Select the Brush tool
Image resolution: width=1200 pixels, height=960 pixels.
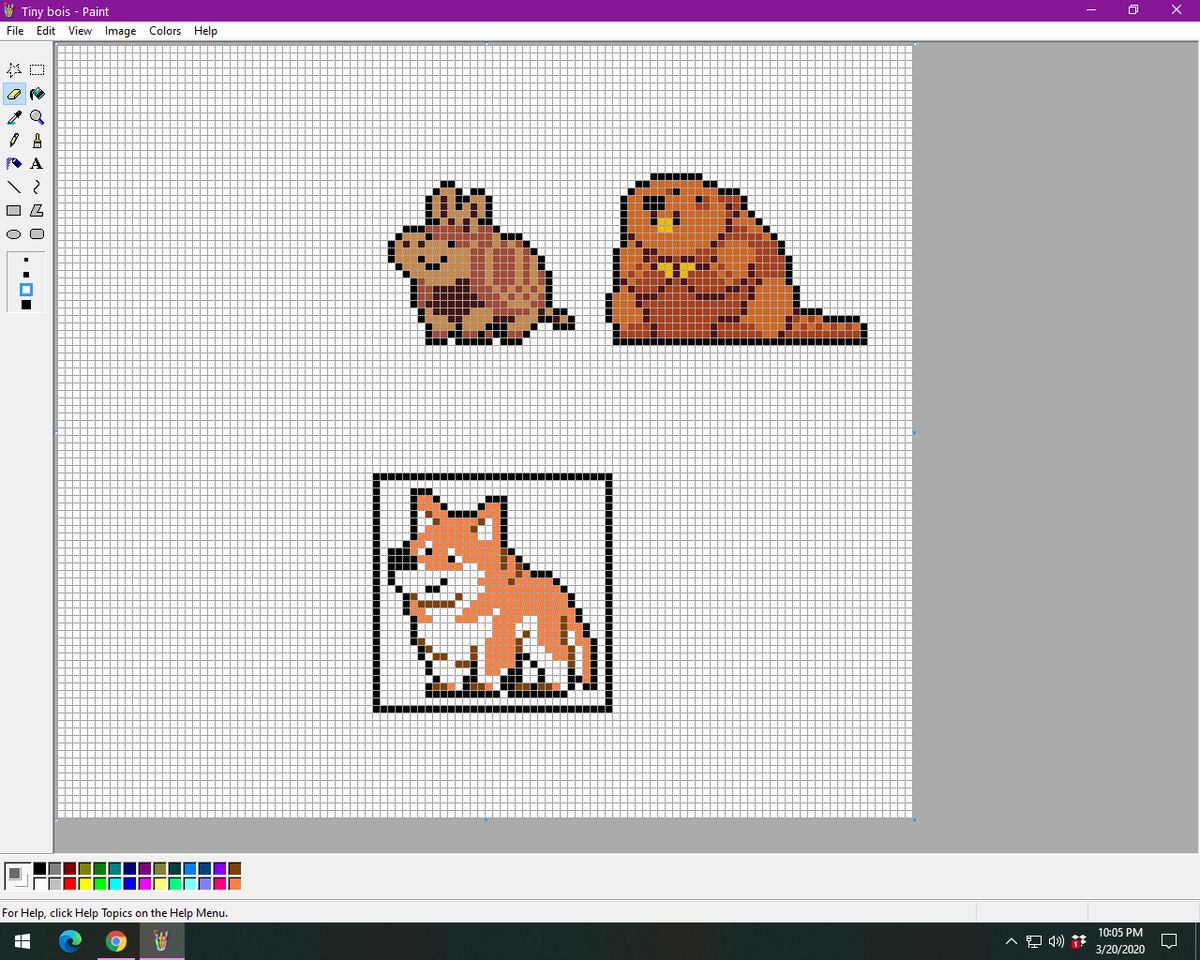(37, 140)
